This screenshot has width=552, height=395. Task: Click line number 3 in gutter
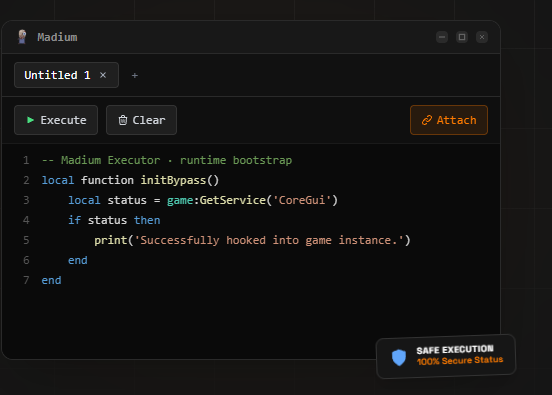(26, 200)
